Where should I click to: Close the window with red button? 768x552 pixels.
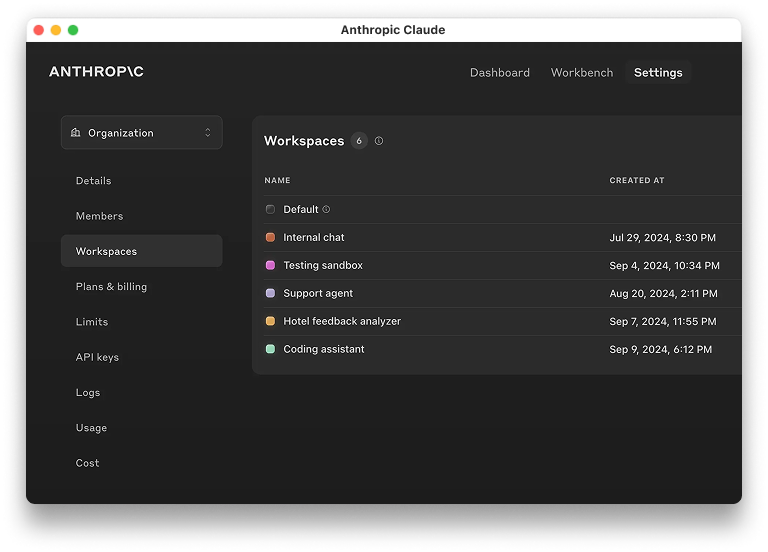click(39, 30)
